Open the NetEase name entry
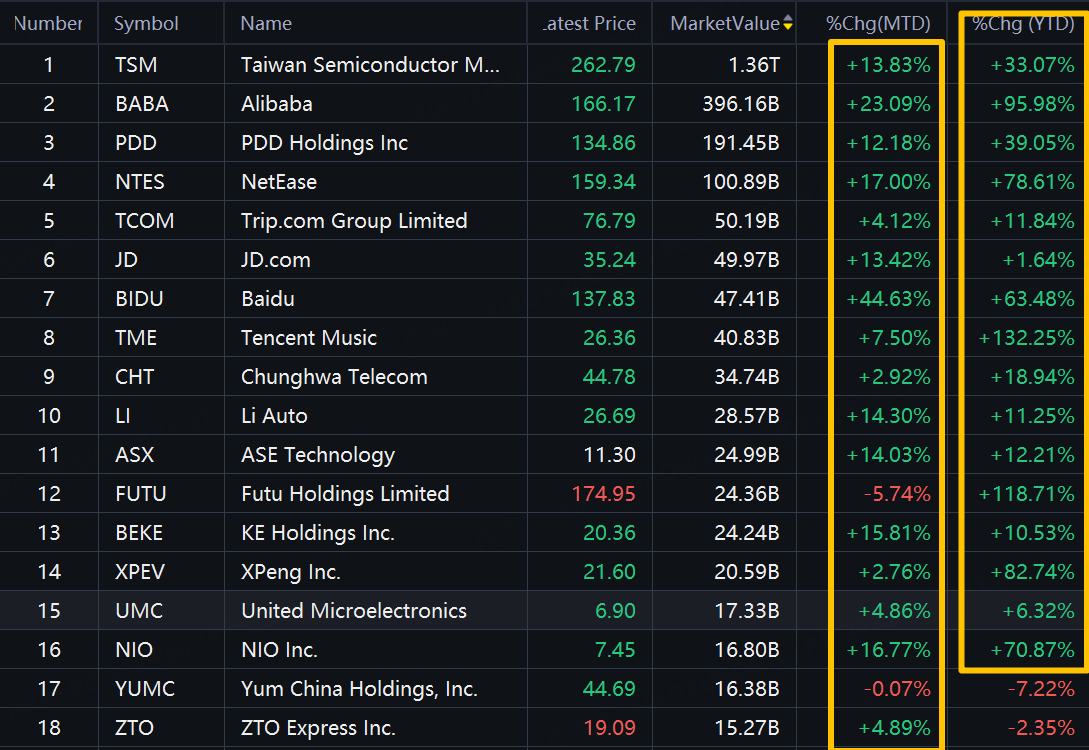Image resolution: width=1089 pixels, height=750 pixels. point(279,181)
